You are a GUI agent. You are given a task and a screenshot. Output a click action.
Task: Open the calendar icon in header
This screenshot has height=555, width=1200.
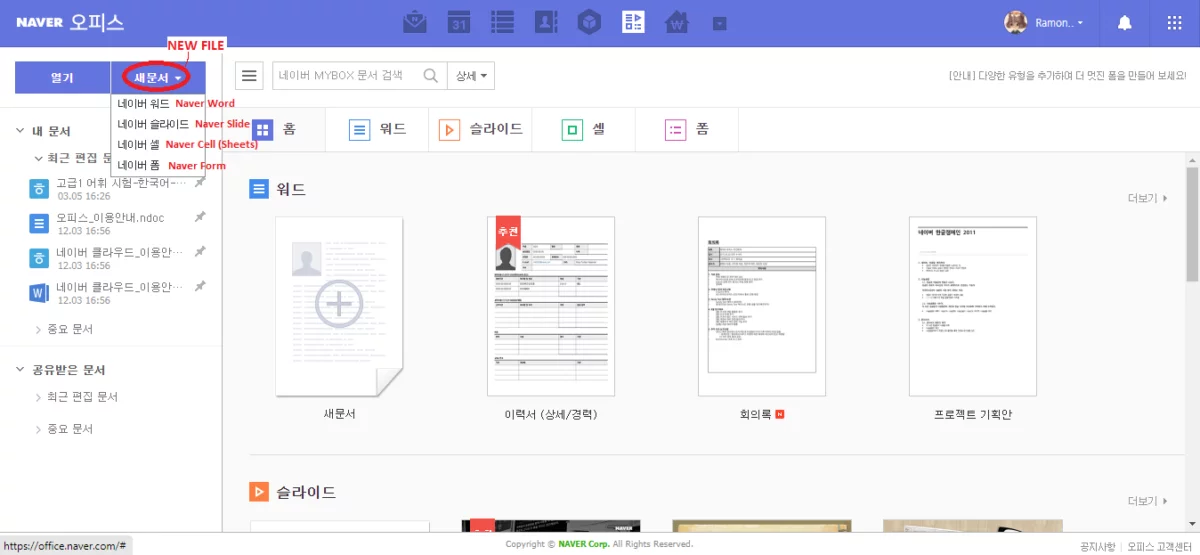(x=458, y=22)
